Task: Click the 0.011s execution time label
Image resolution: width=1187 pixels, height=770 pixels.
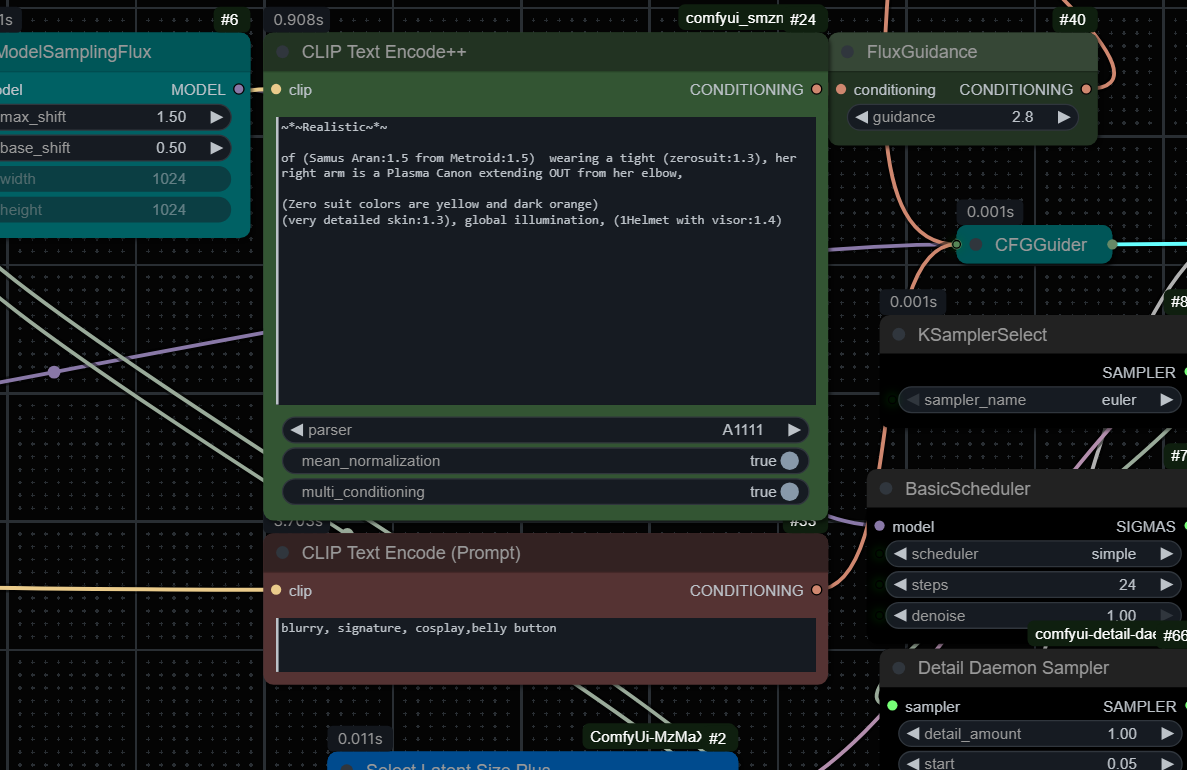Action: click(360, 739)
